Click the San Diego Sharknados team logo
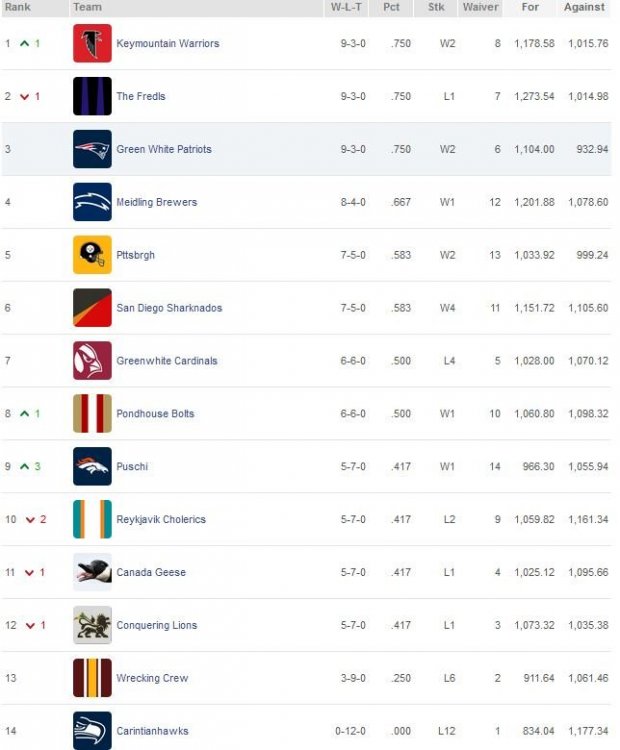 tap(92, 308)
